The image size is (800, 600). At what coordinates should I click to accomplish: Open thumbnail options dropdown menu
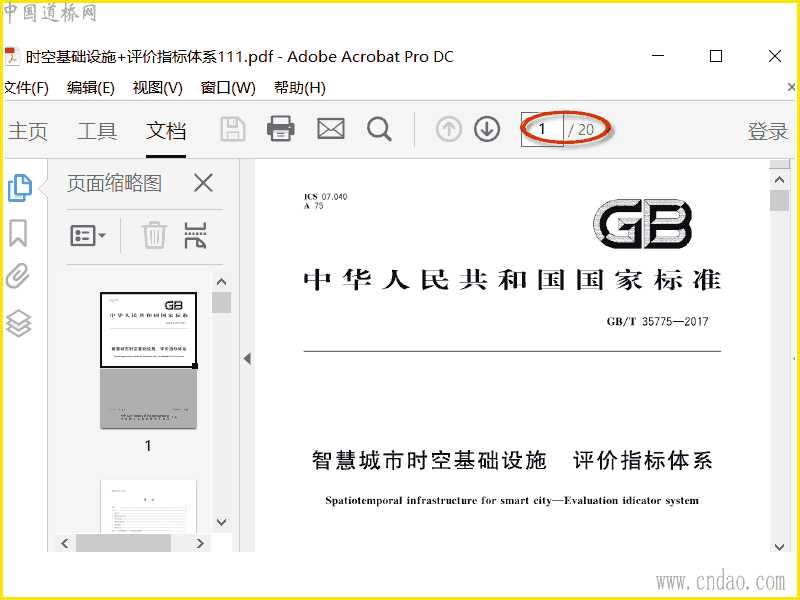(x=87, y=236)
